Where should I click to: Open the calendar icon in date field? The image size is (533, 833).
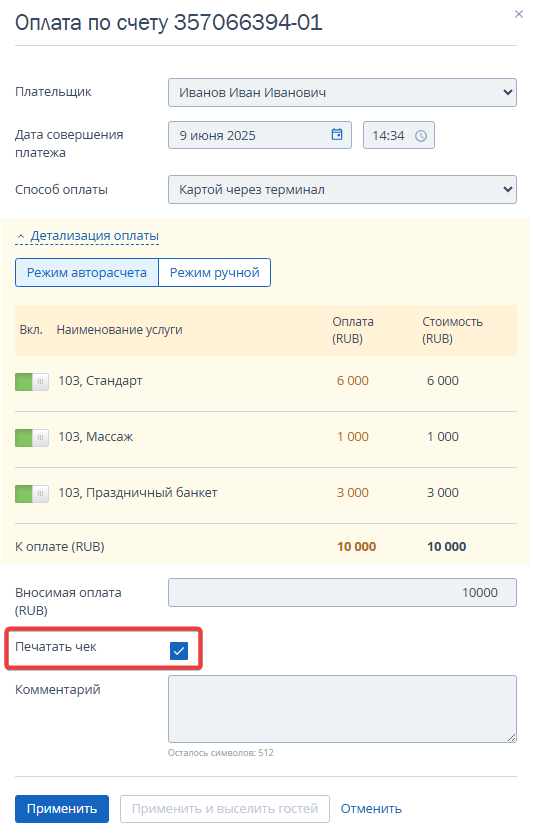[x=337, y=134]
